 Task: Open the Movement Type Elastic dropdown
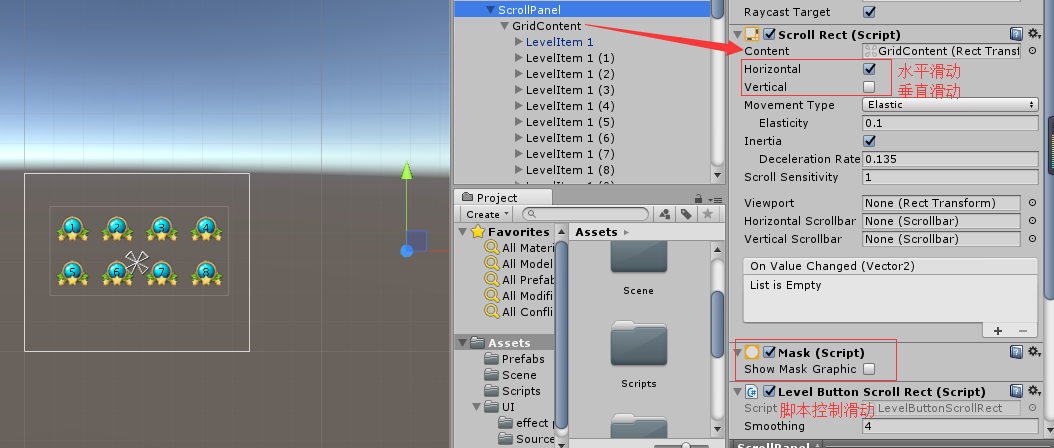click(950, 105)
